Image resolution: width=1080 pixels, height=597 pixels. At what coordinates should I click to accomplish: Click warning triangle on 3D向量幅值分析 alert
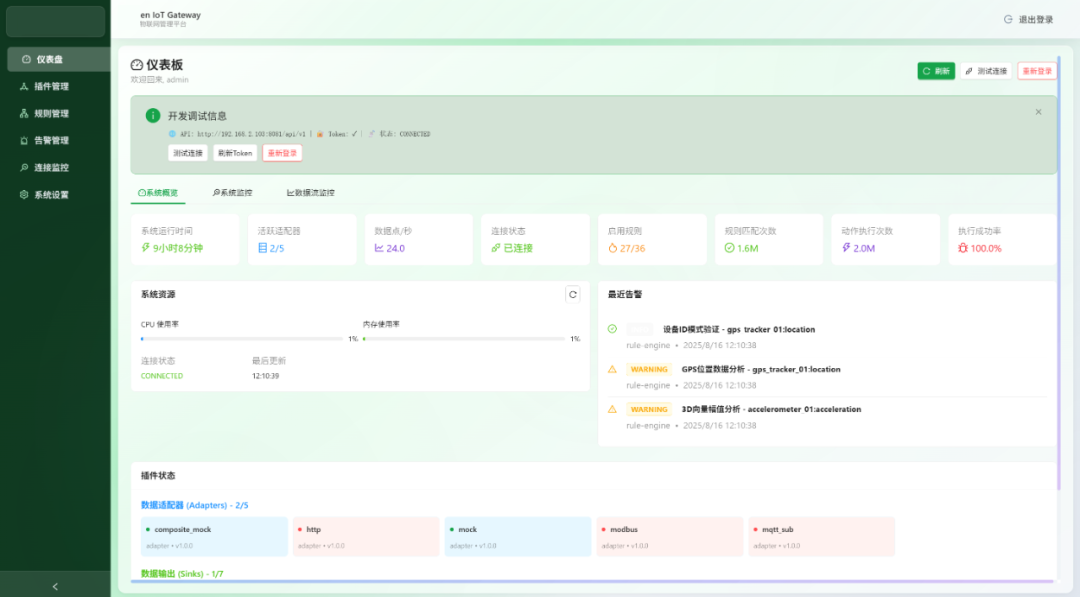pos(612,409)
